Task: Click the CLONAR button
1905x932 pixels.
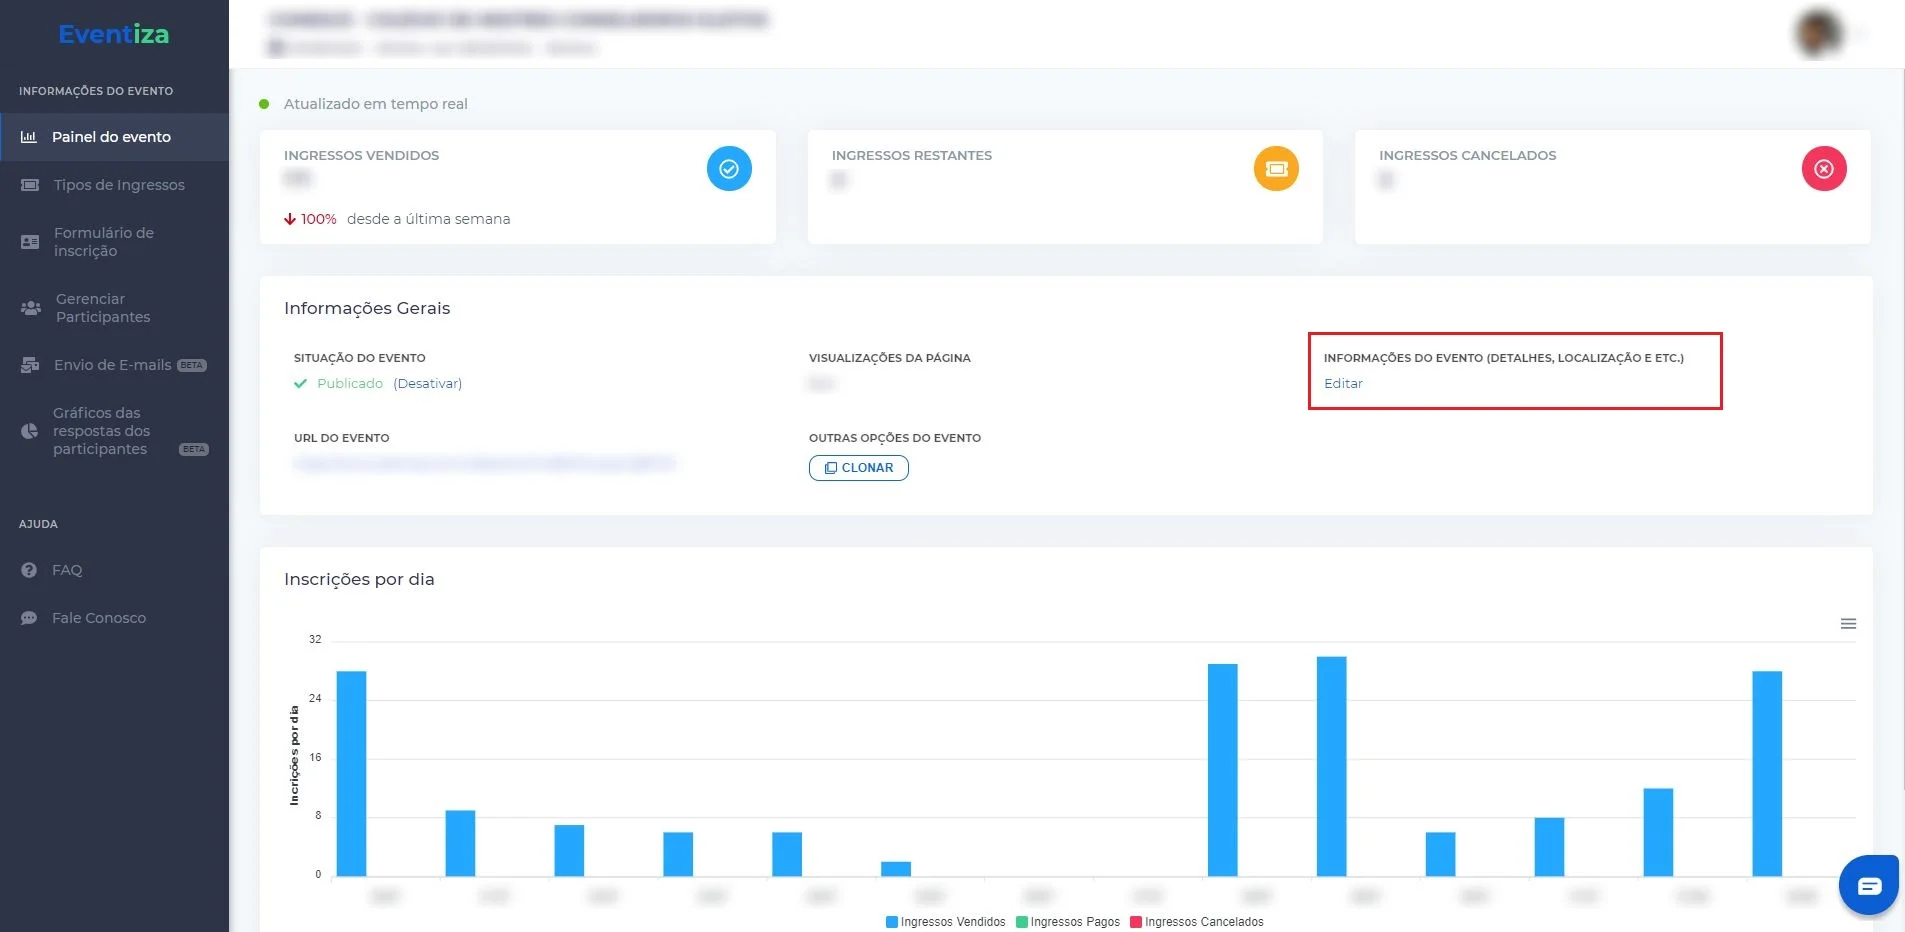Action: 859,468
